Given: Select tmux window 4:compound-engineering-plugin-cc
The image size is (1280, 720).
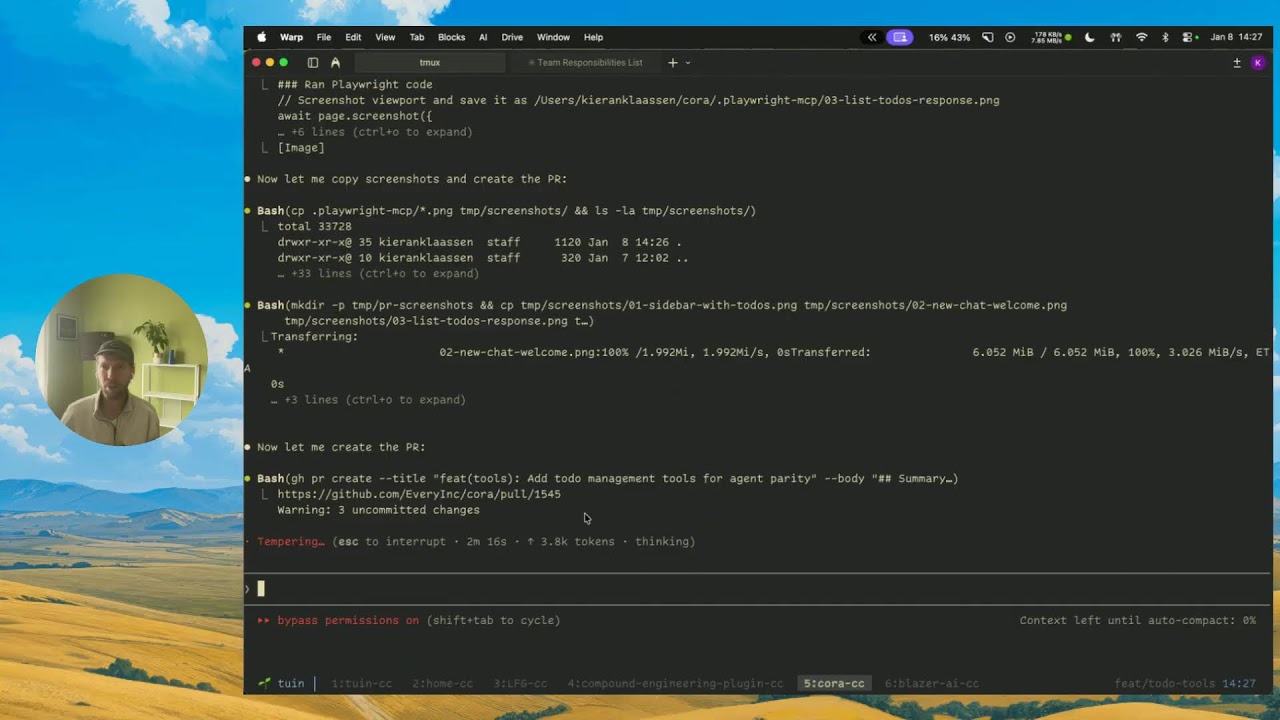Looking at the screenshot, I should pyautogui.click(x=675, y=684).
